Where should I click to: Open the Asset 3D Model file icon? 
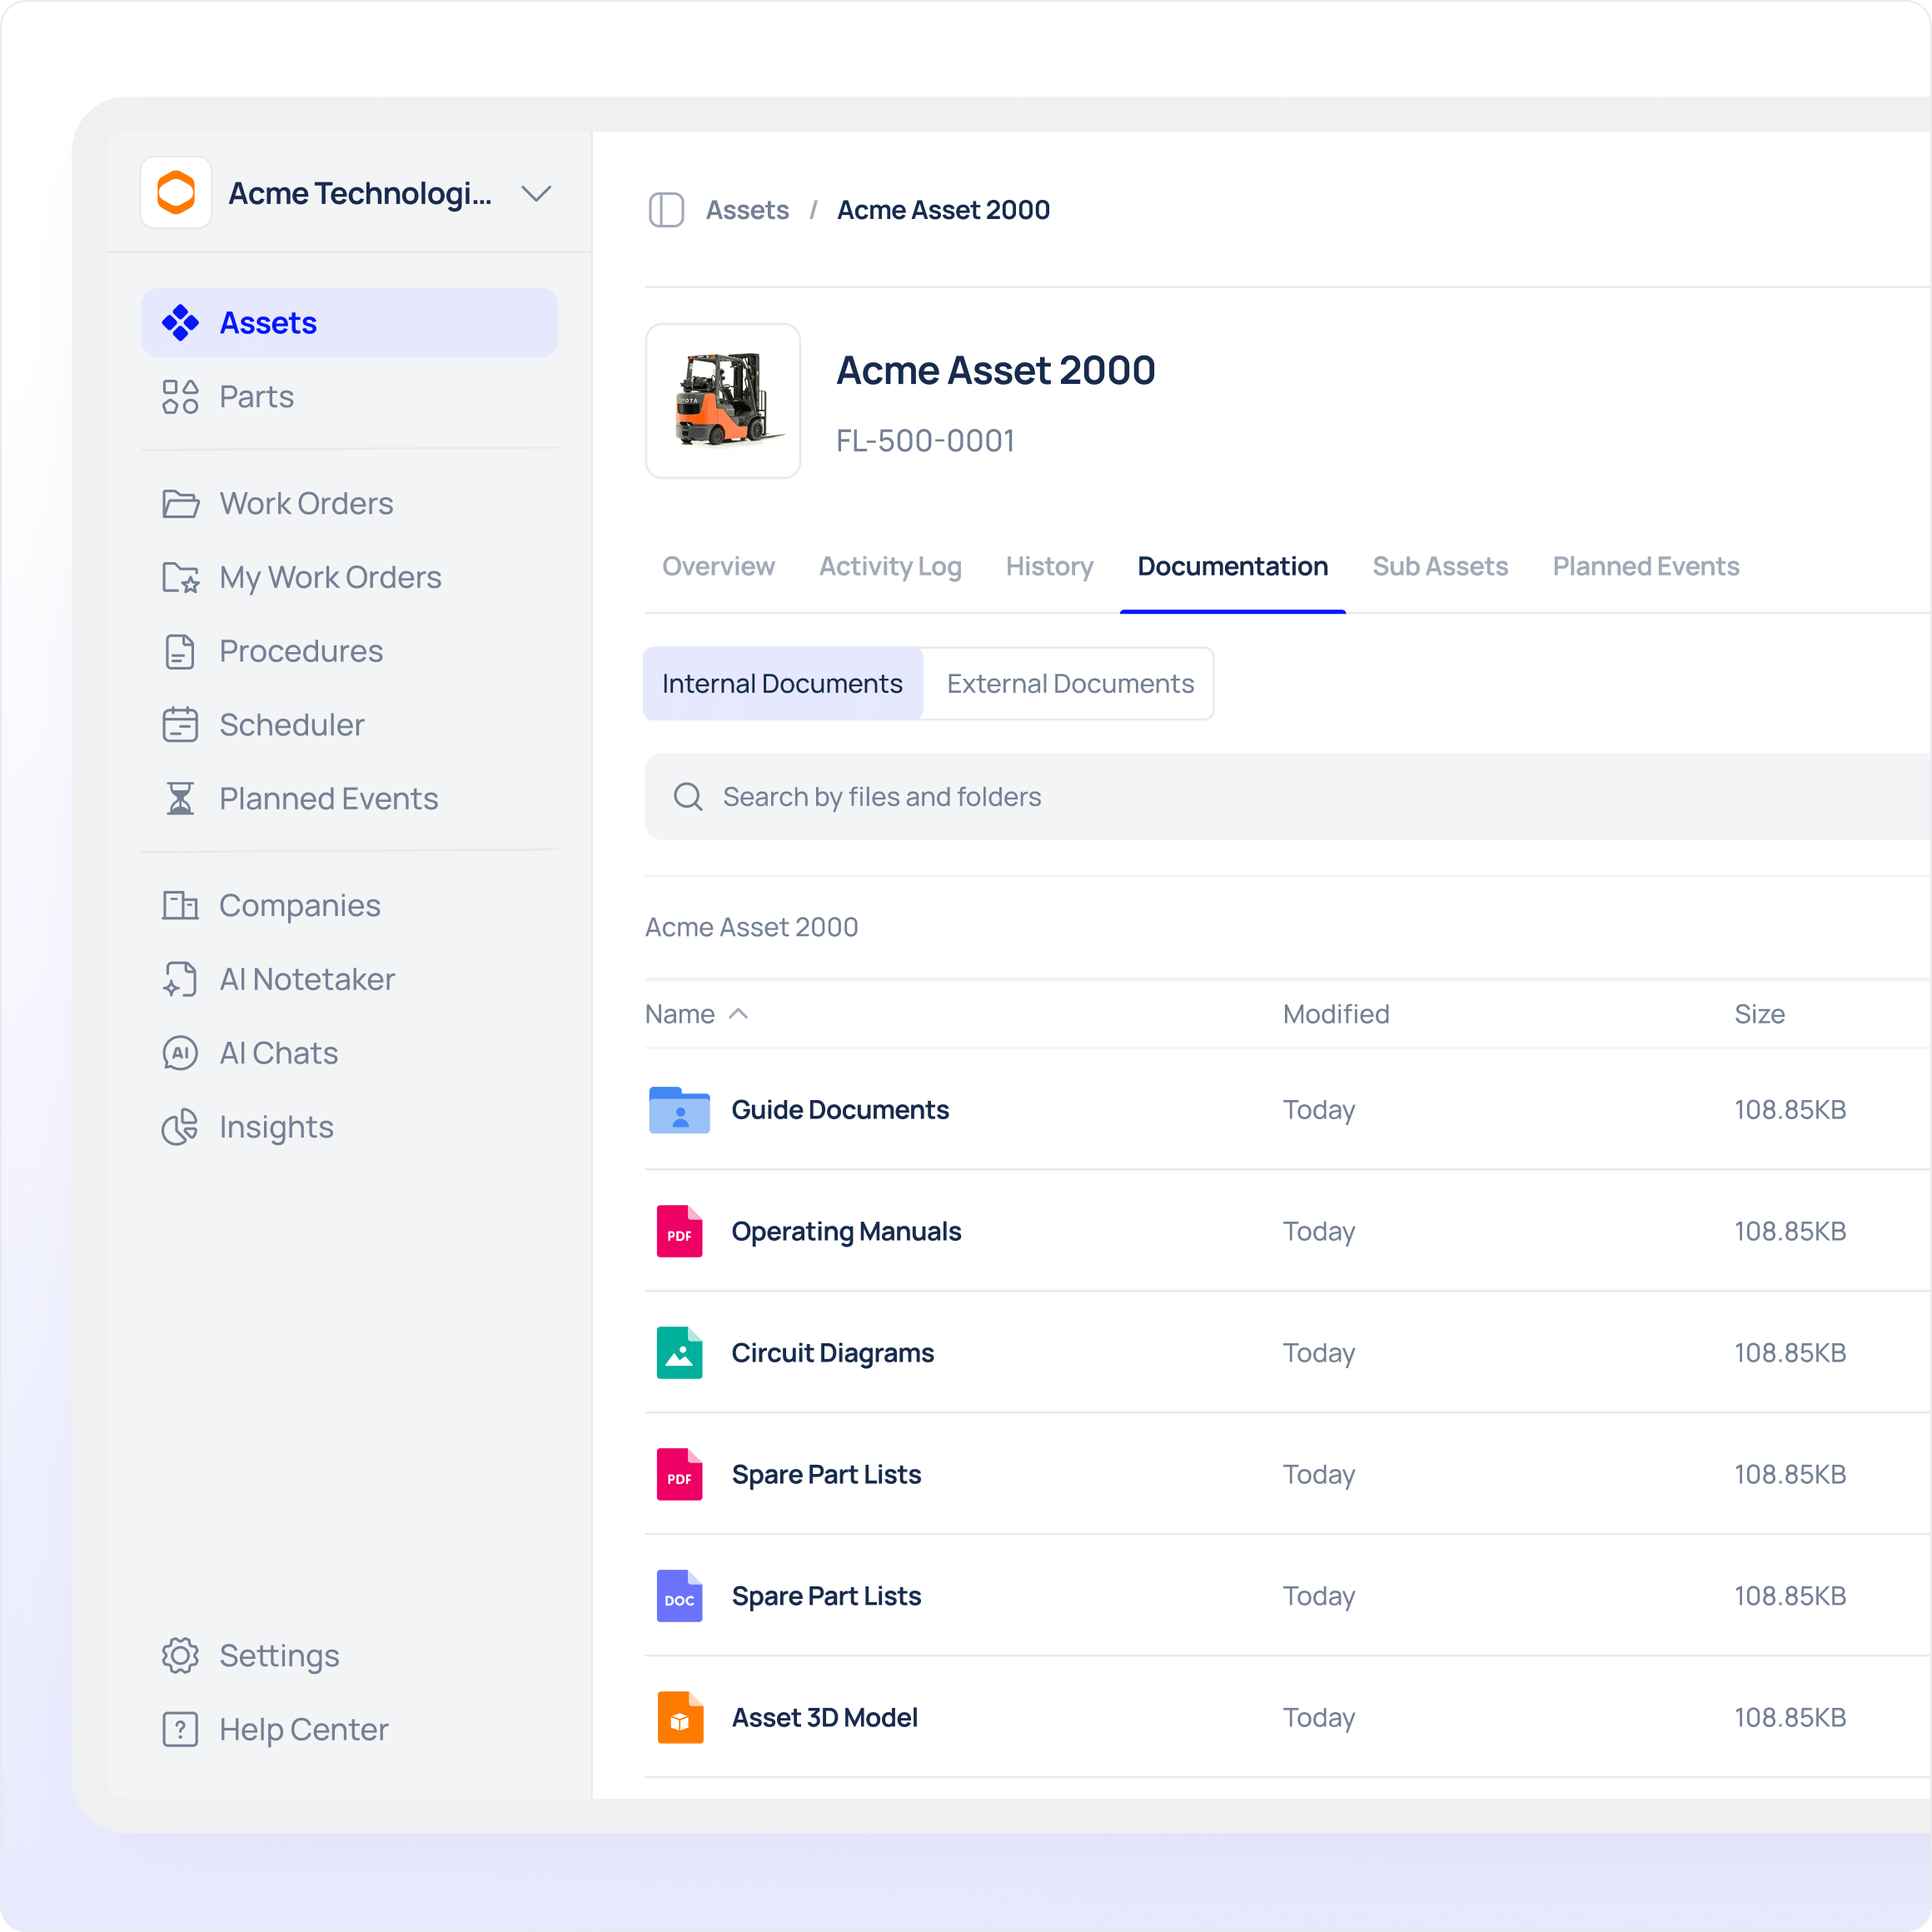click(x=679, y=1718)
